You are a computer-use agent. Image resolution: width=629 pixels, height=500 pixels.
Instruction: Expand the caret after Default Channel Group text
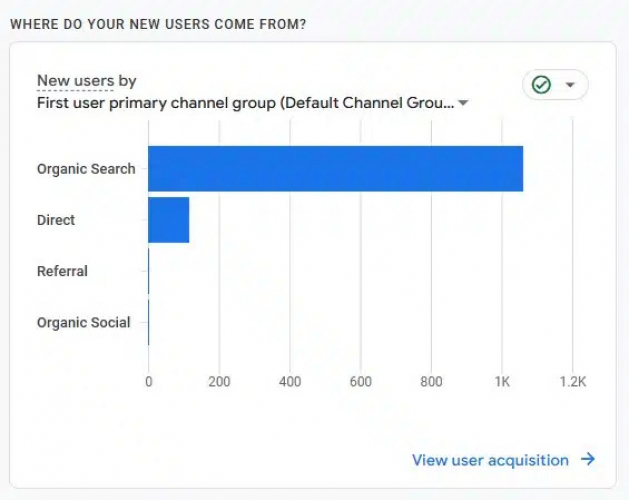click(x=463, y=103)
